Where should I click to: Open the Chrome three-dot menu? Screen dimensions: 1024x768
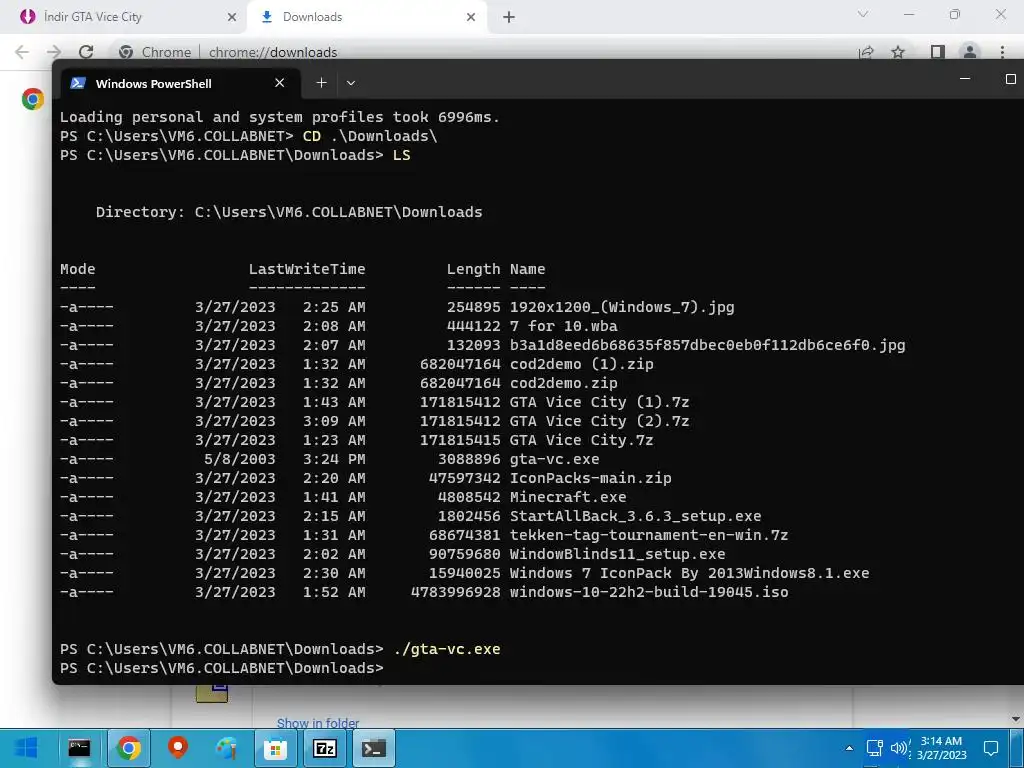(1002, 52)
